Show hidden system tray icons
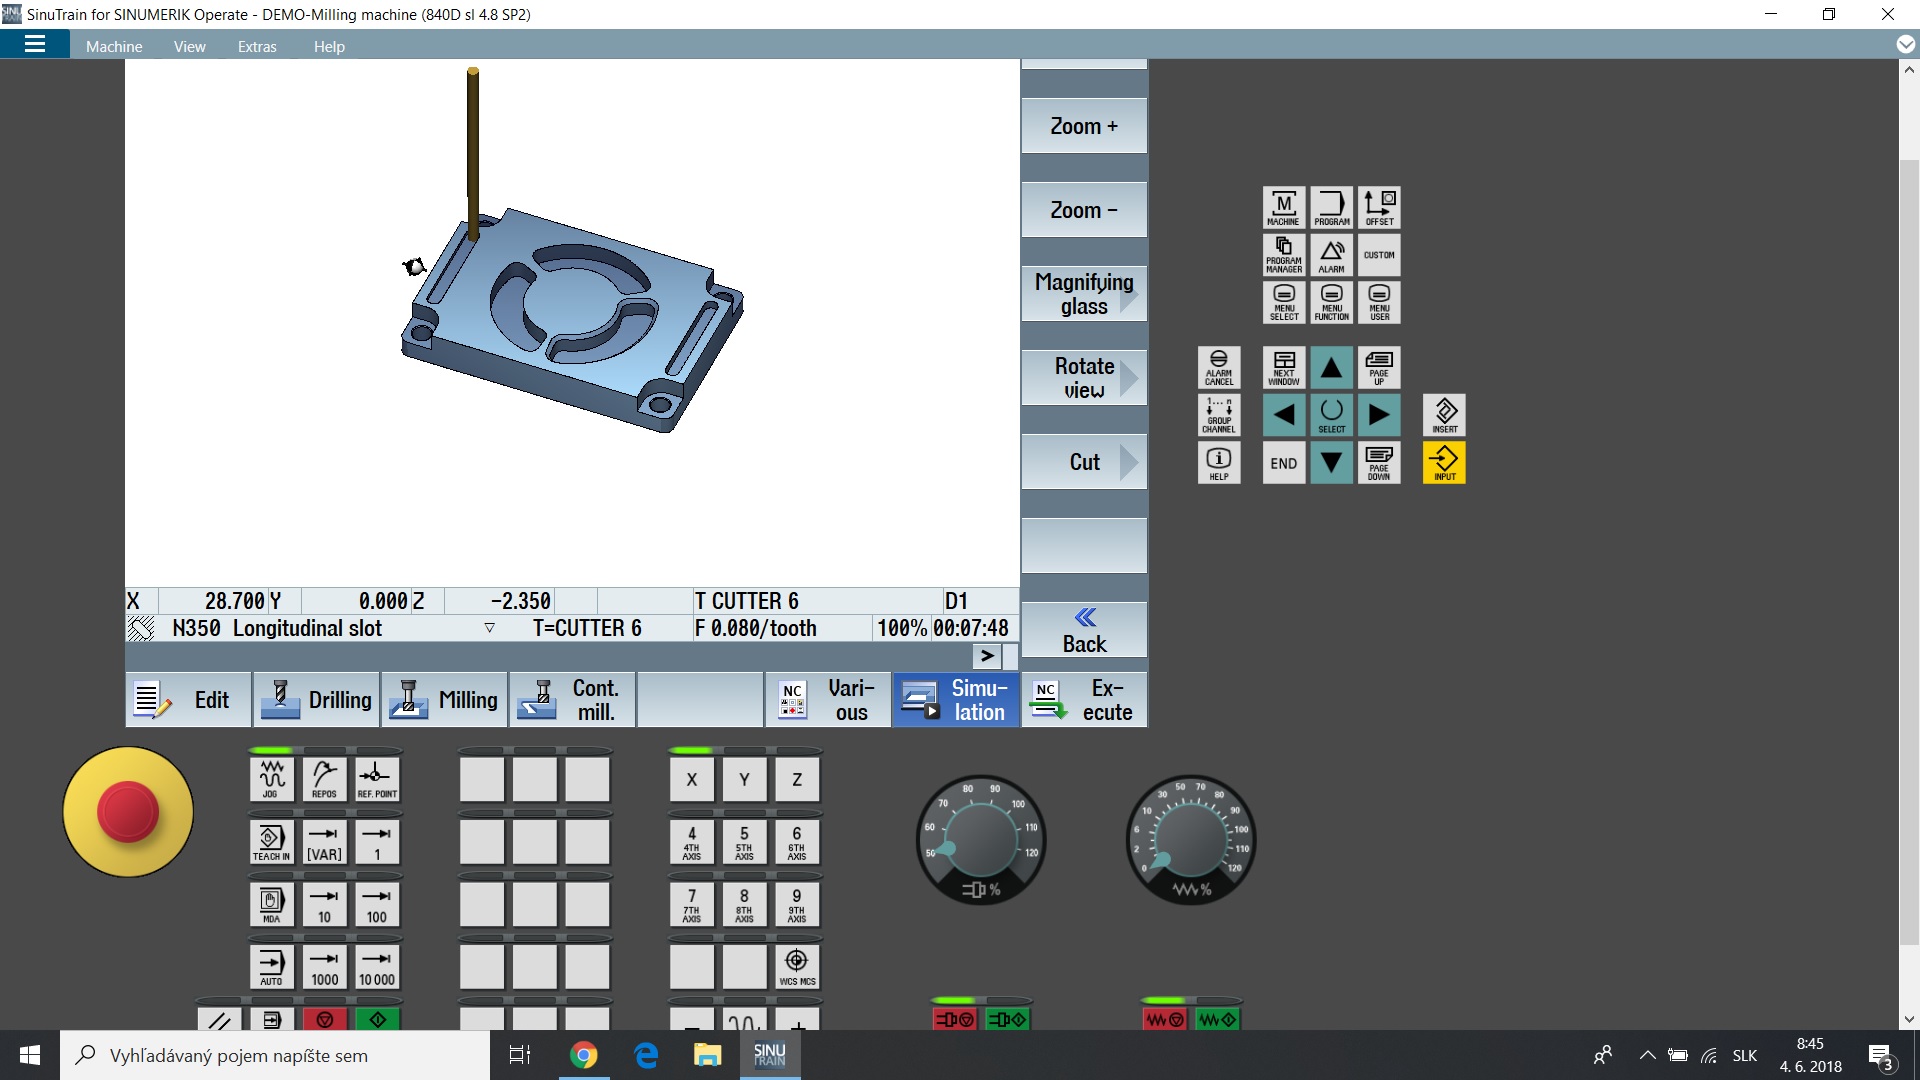Screen dimensions: 1920x1080 click(1647, 1055)
